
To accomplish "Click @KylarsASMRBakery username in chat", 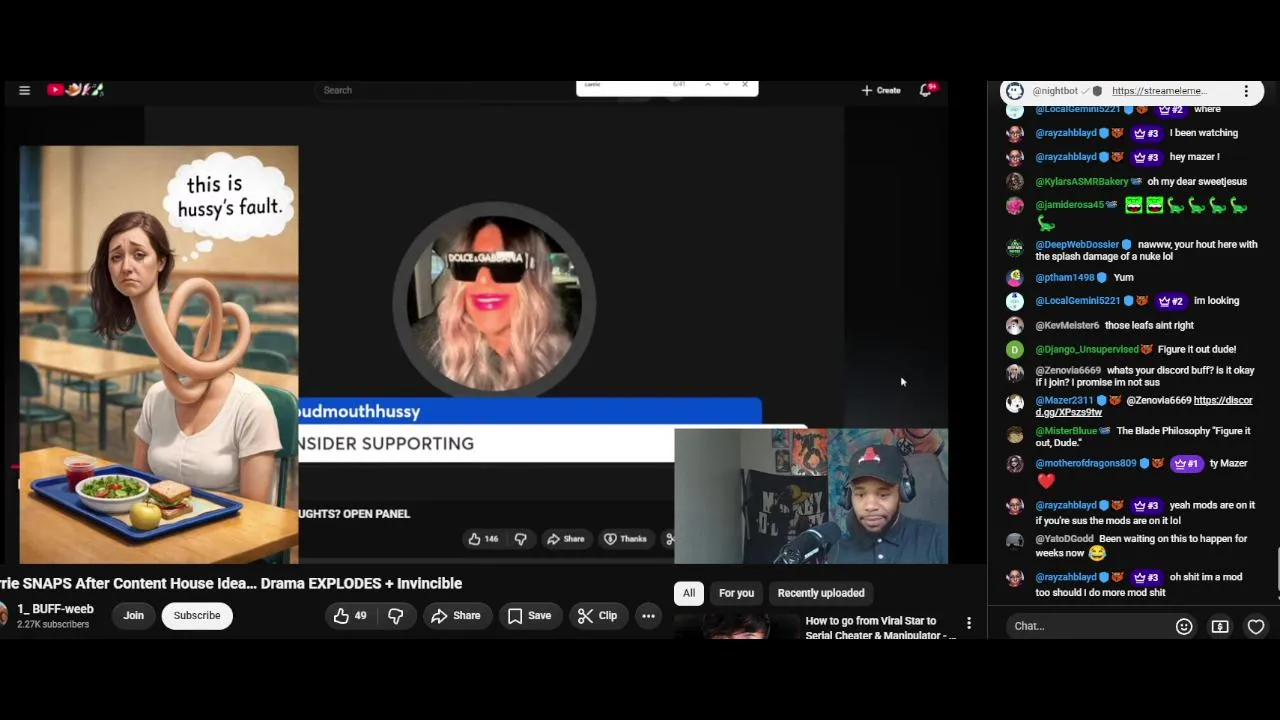I will (1081, 182).
